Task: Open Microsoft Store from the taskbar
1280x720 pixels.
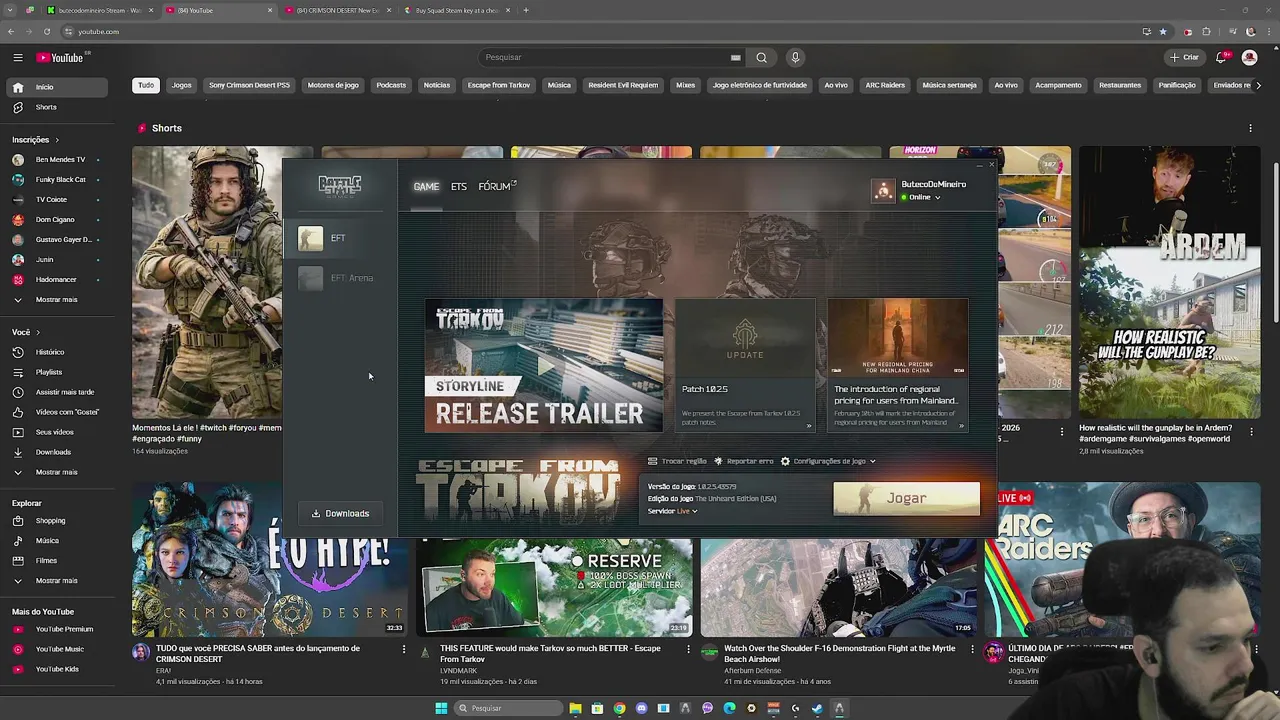Action: [597, 708]
